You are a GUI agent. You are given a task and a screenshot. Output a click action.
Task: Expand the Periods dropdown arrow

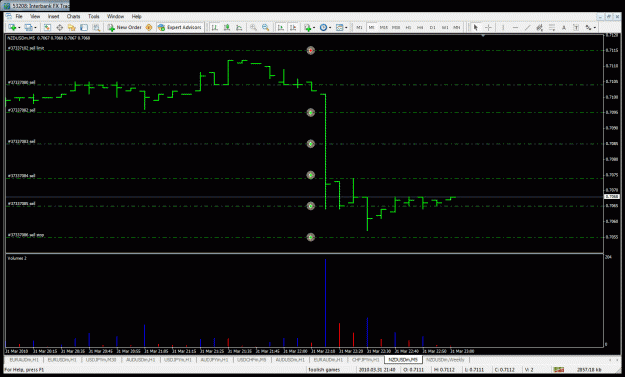[330, 27]
